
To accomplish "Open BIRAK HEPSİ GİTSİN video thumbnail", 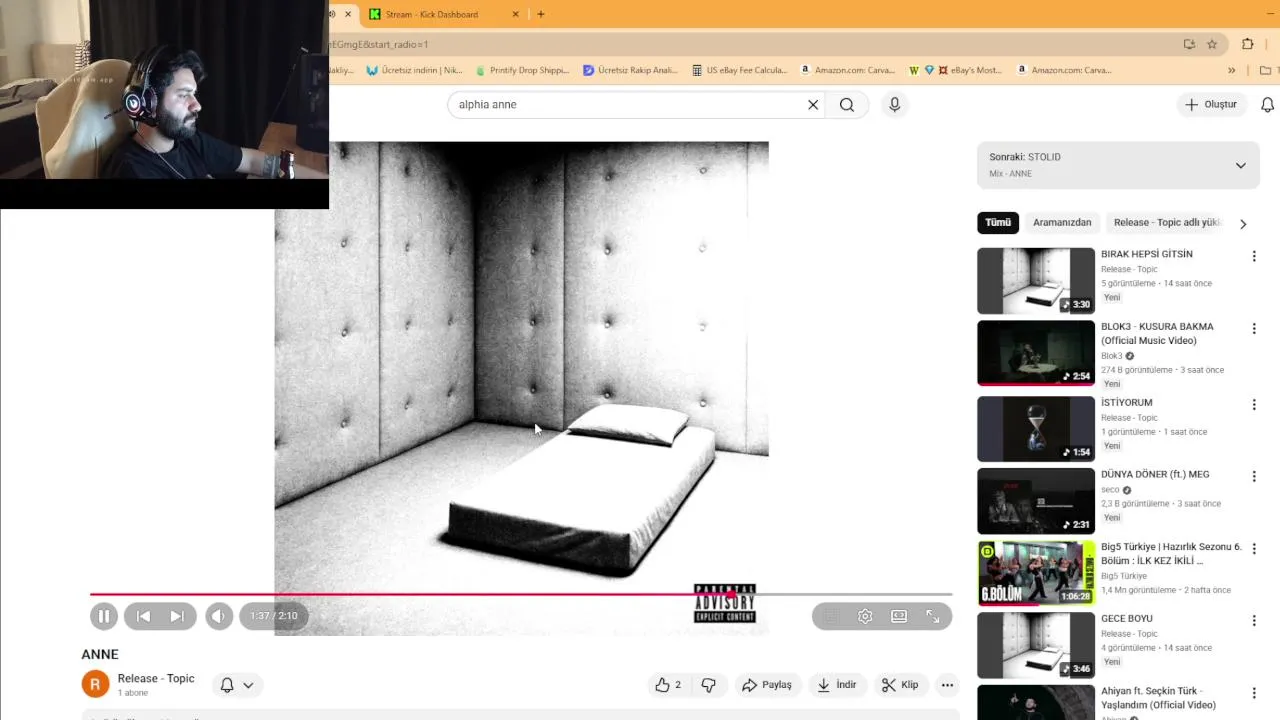I will tap(1036, 281).
